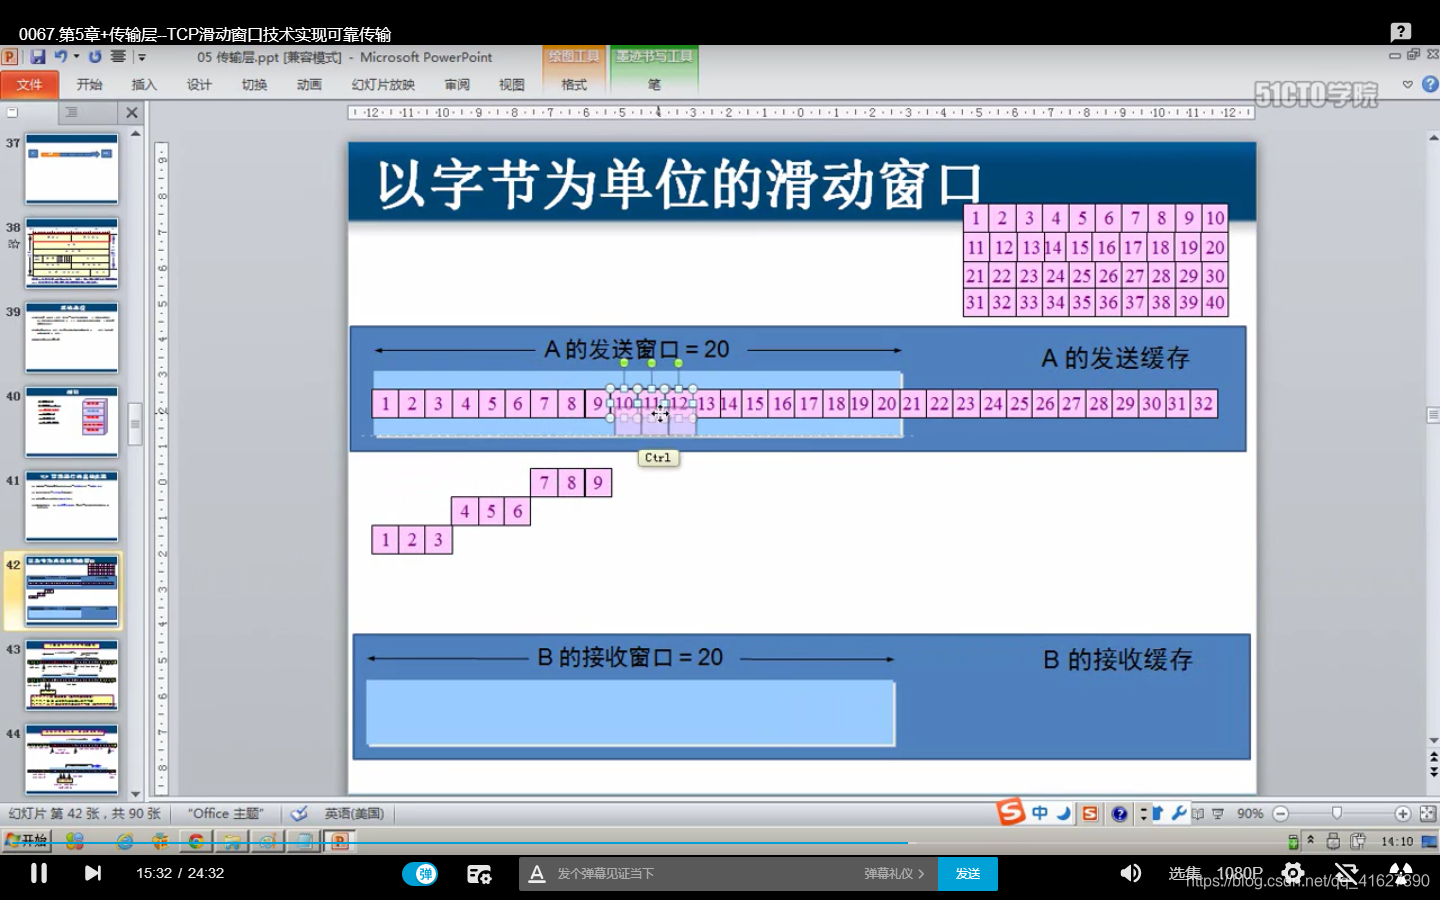Open danmaku settings icon

pos(479,874)
